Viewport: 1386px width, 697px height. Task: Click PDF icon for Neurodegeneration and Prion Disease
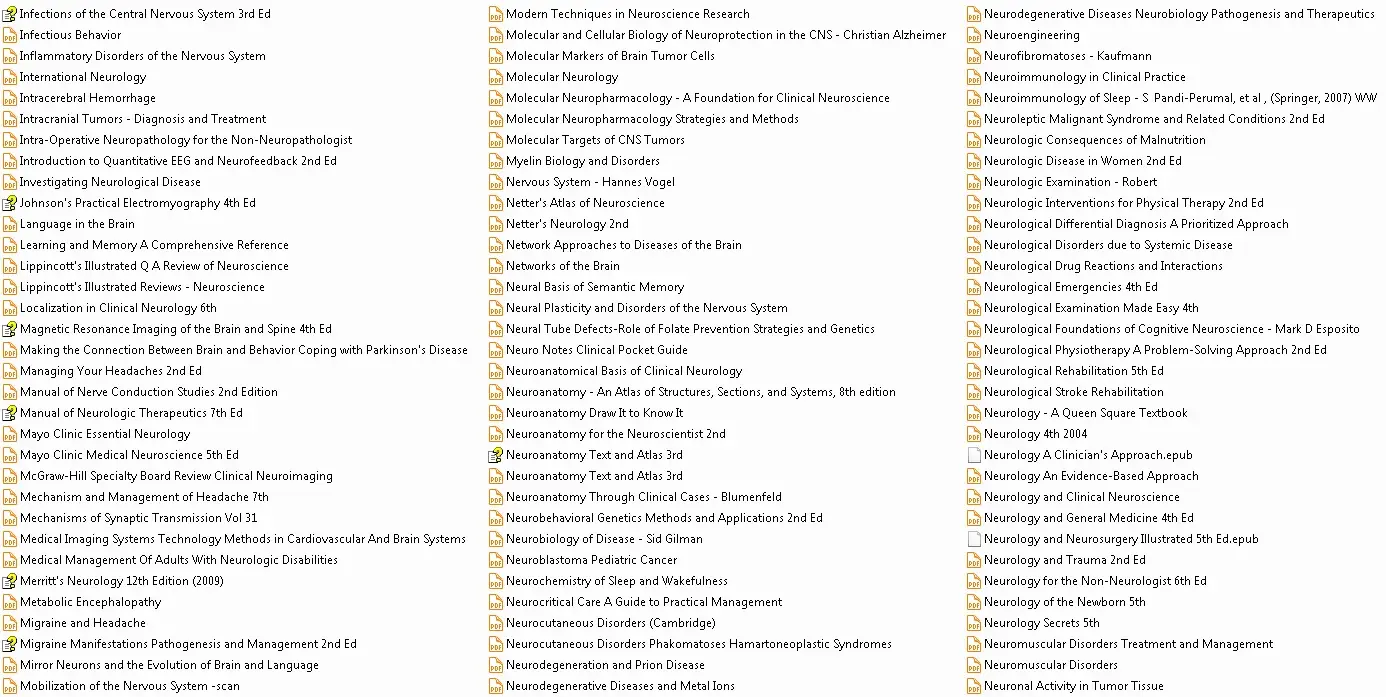[495, 665]
